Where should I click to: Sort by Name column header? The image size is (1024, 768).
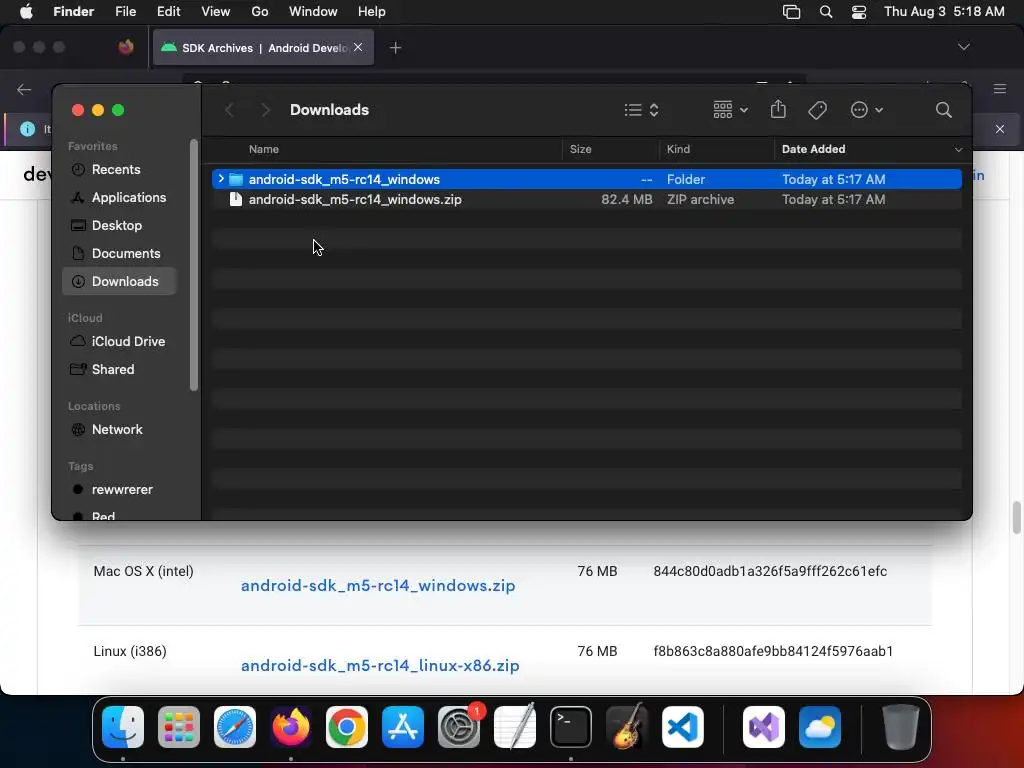[263, 149]
